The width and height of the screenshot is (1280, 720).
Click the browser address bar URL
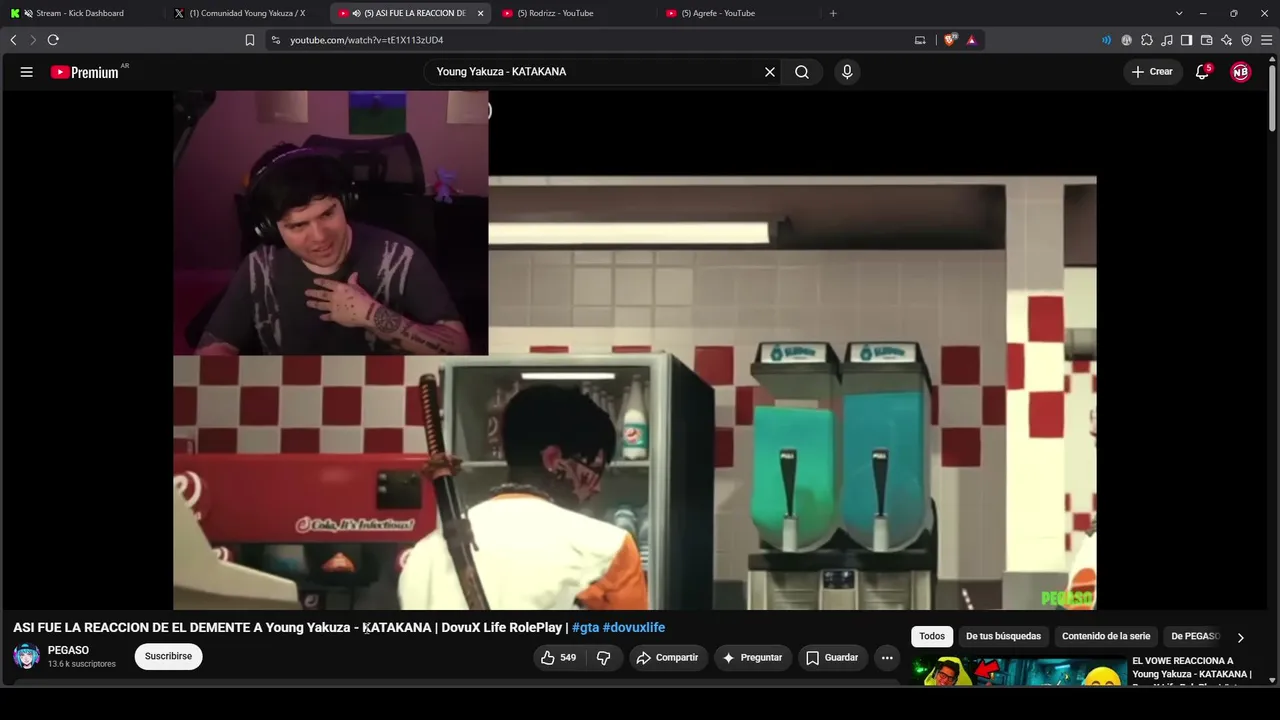click(366, 40)
